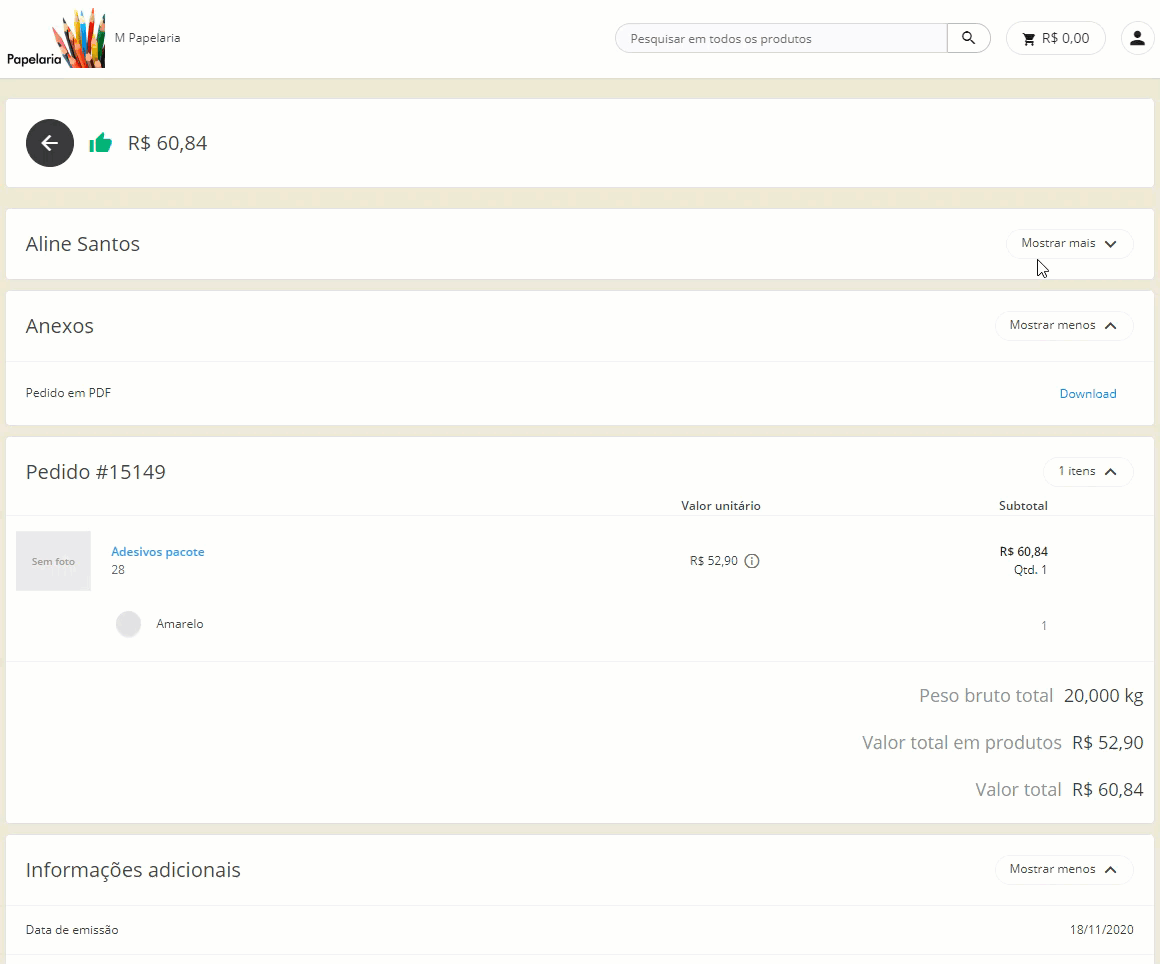Click the Subtotal column header
Image resolution: width=1160 pixels, height=964 pixels.
1023,506
